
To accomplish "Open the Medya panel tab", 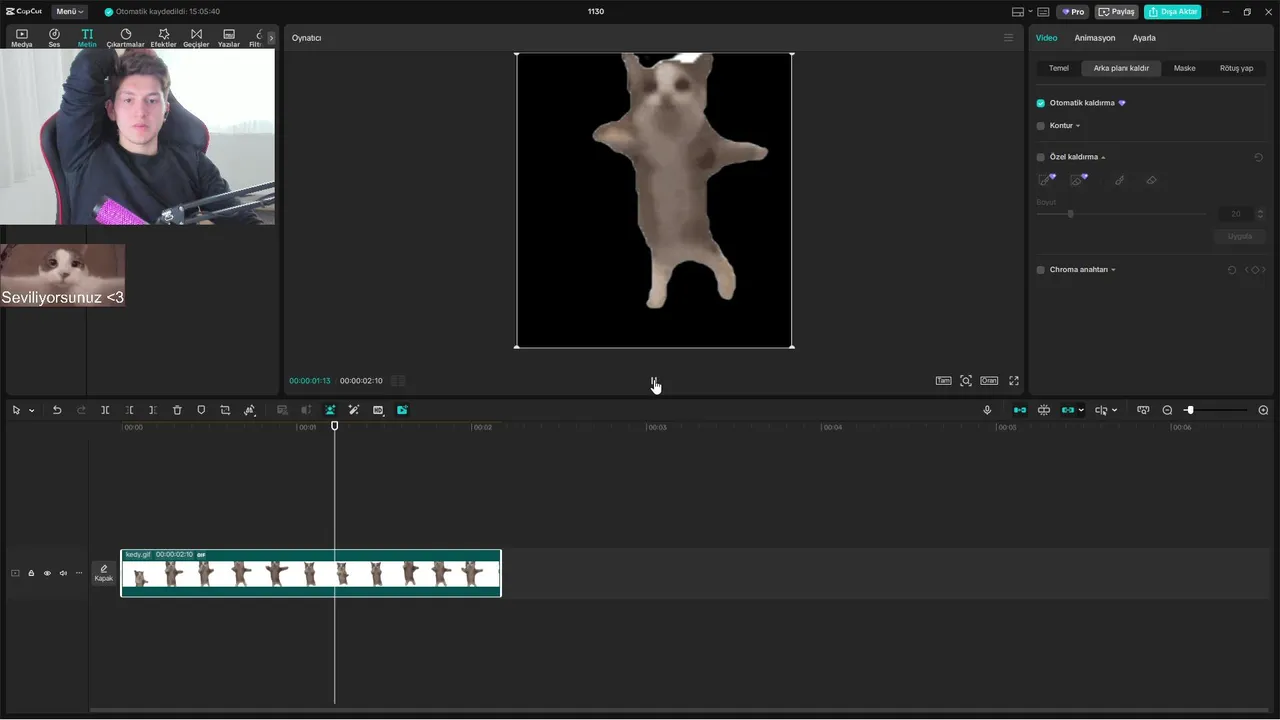I will pyautogui.click(x=21, y=38).
